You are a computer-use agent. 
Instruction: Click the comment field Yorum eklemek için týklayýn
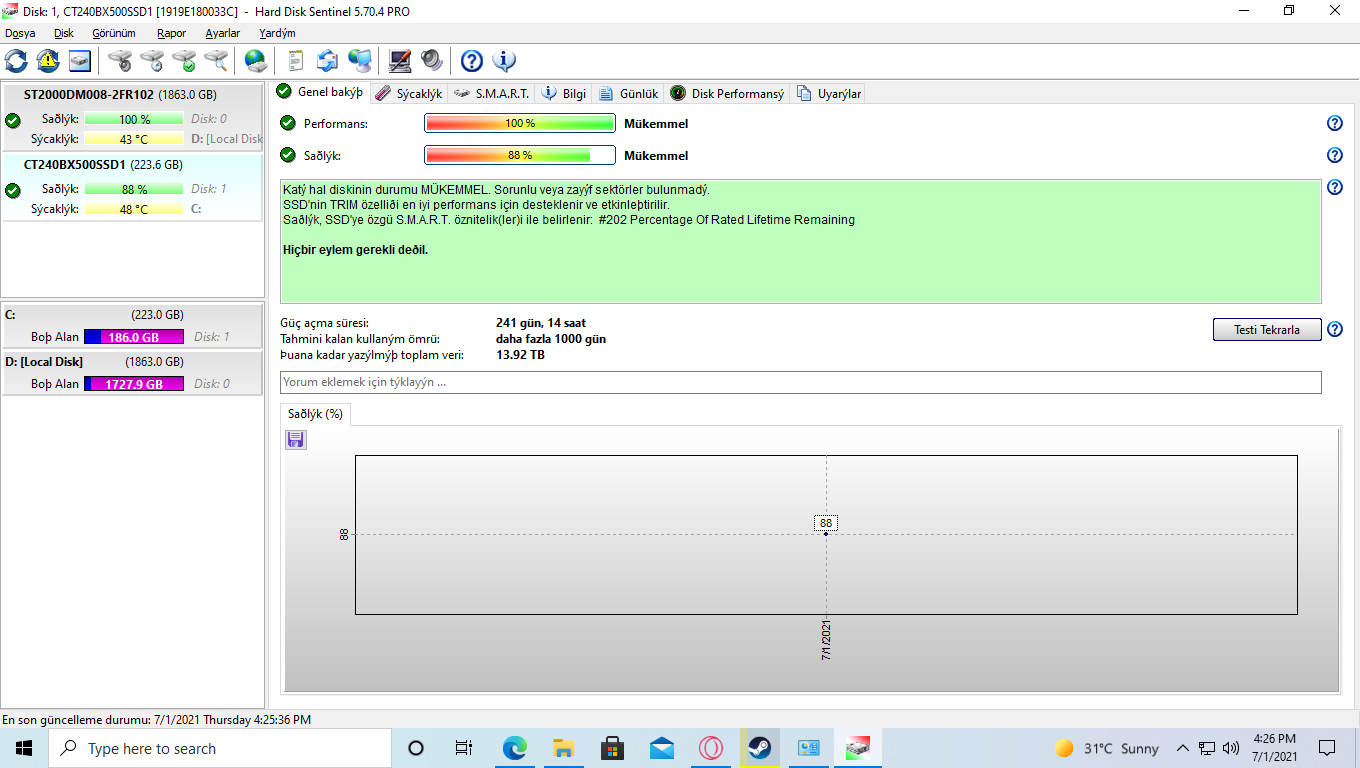(800, 382)
